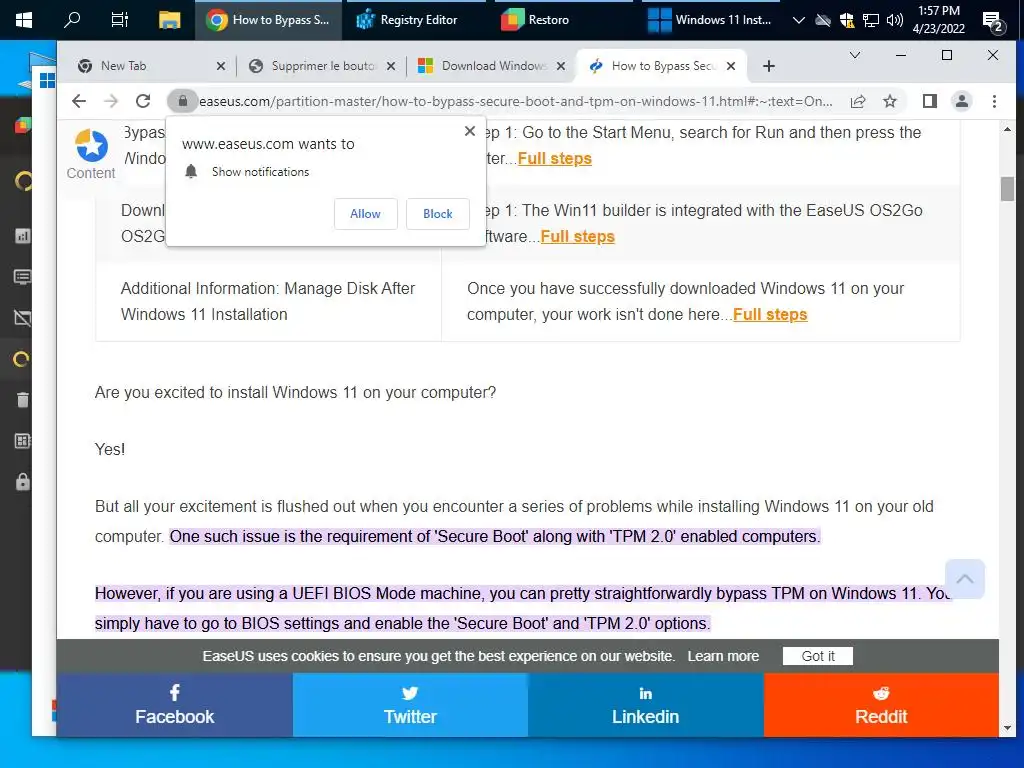The image size is (1024, 768).
Task: Open the Windows Start menu
Action: (24, 20)
